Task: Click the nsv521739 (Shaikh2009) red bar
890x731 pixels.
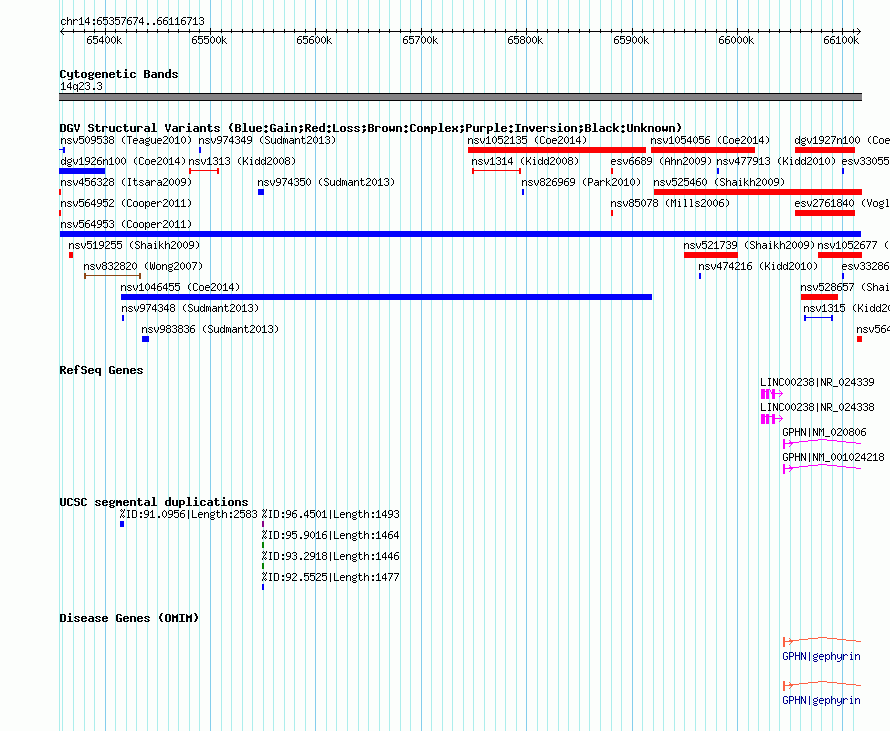Action: pyautogui.click(x=711, y=255)
